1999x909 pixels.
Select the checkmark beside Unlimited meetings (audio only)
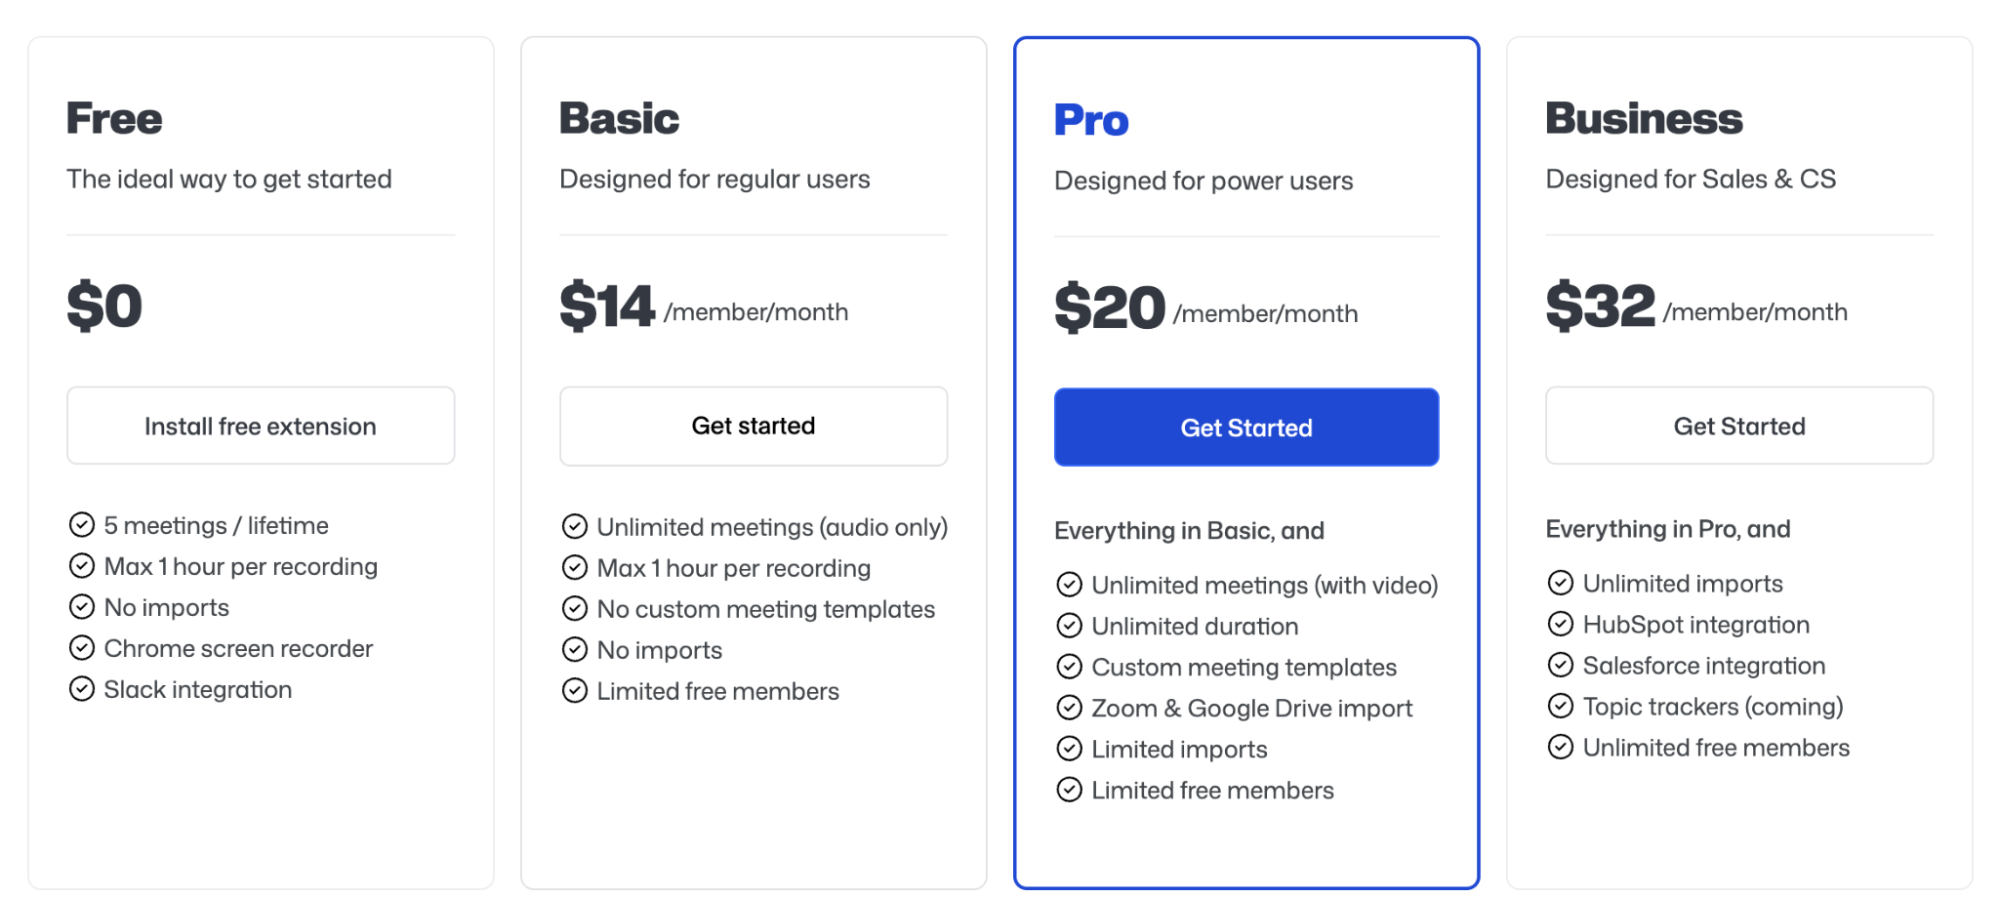click(x=574, y=526)
